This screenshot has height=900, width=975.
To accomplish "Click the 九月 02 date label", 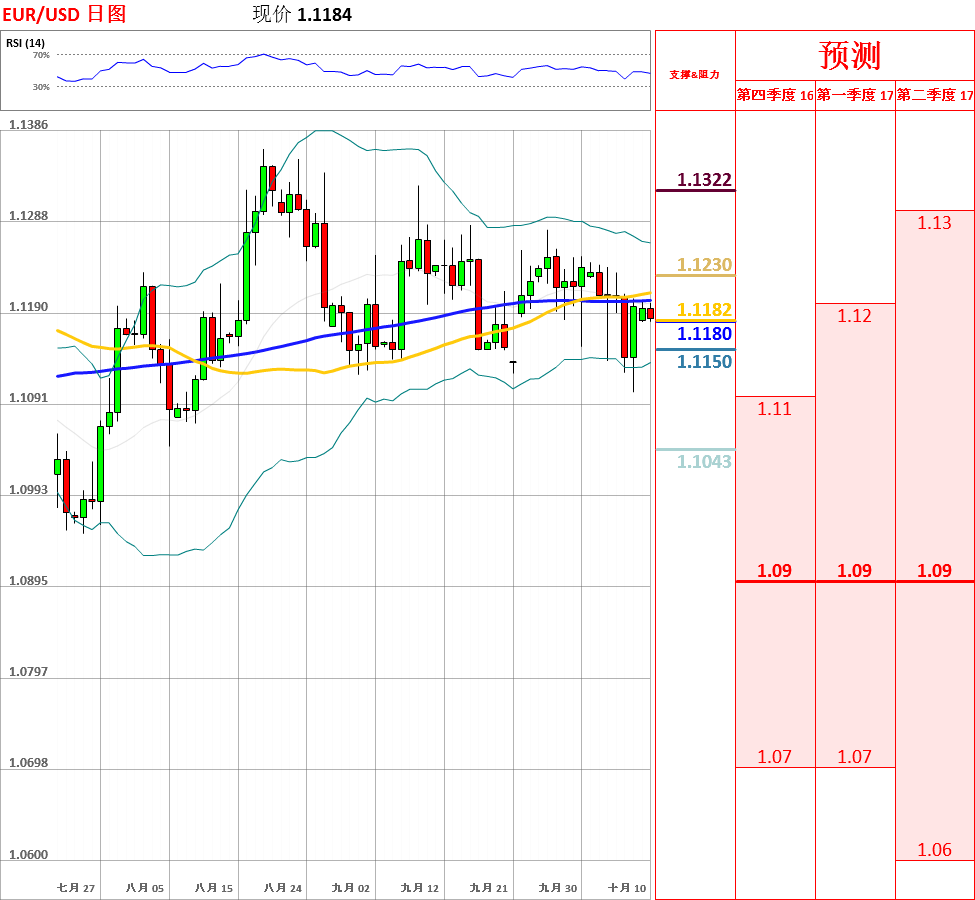I will click(x=351, y=888).
